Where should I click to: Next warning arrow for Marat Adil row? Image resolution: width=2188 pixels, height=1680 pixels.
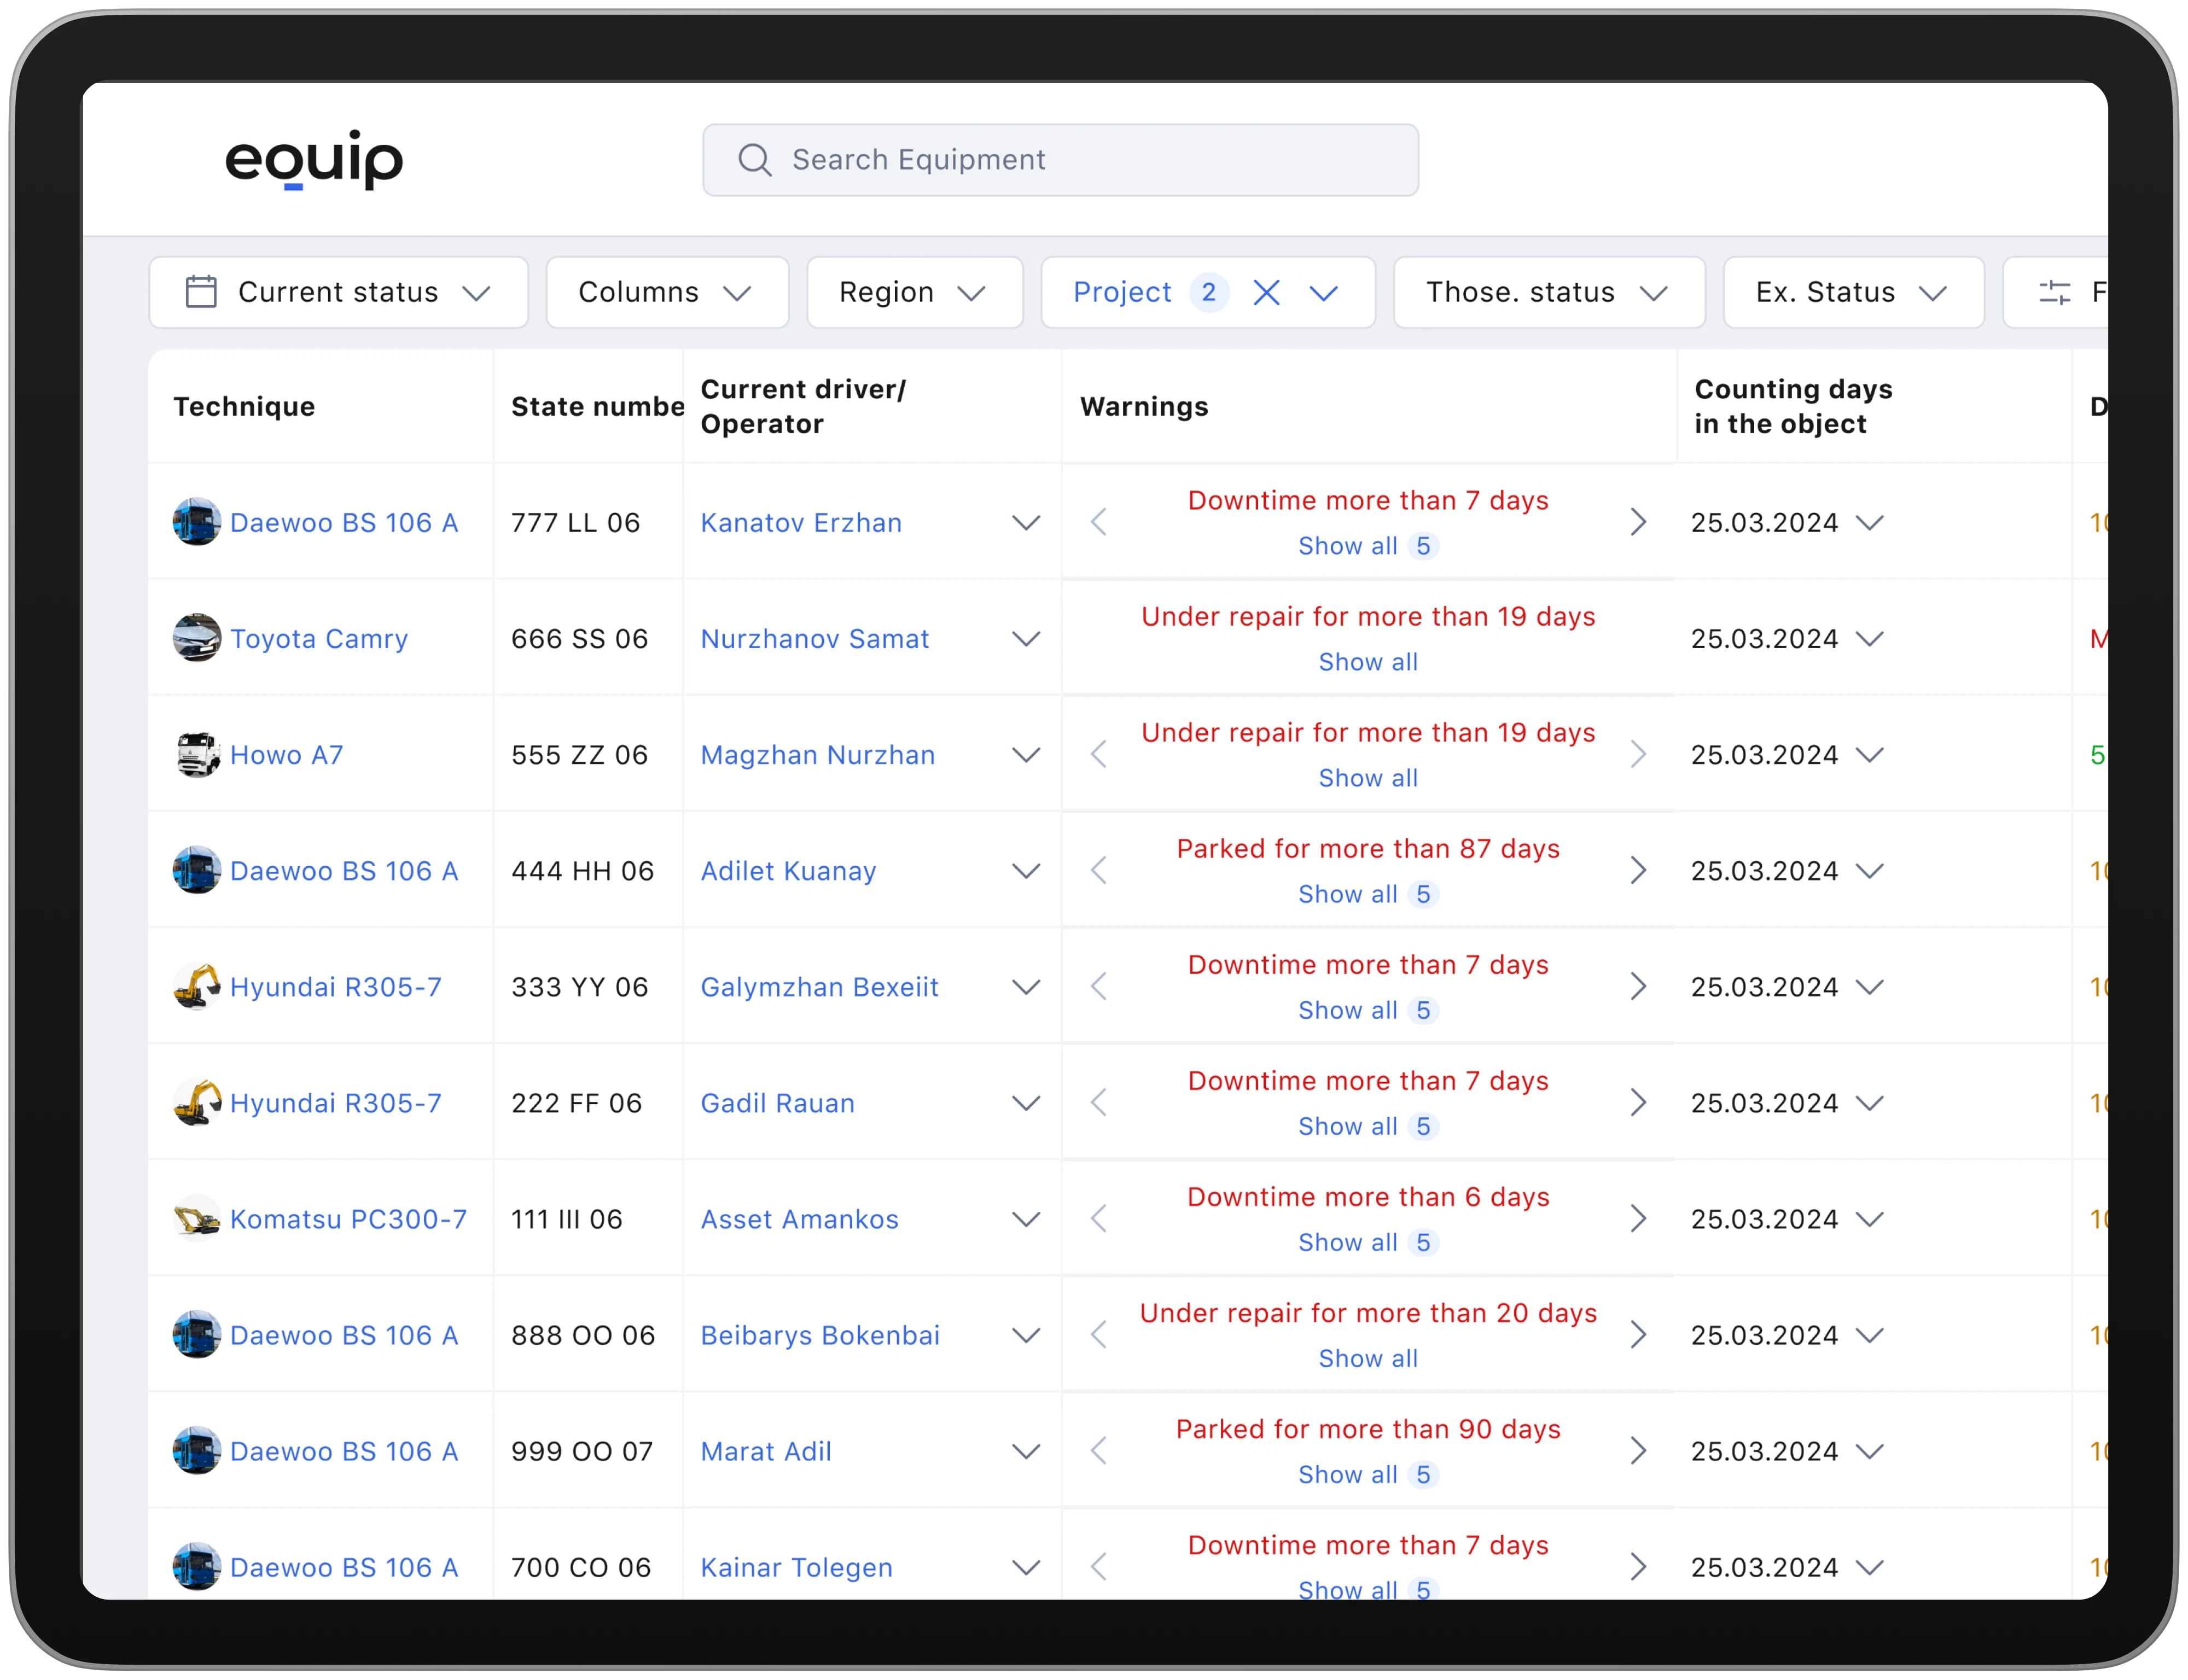click(1637, 1450)
